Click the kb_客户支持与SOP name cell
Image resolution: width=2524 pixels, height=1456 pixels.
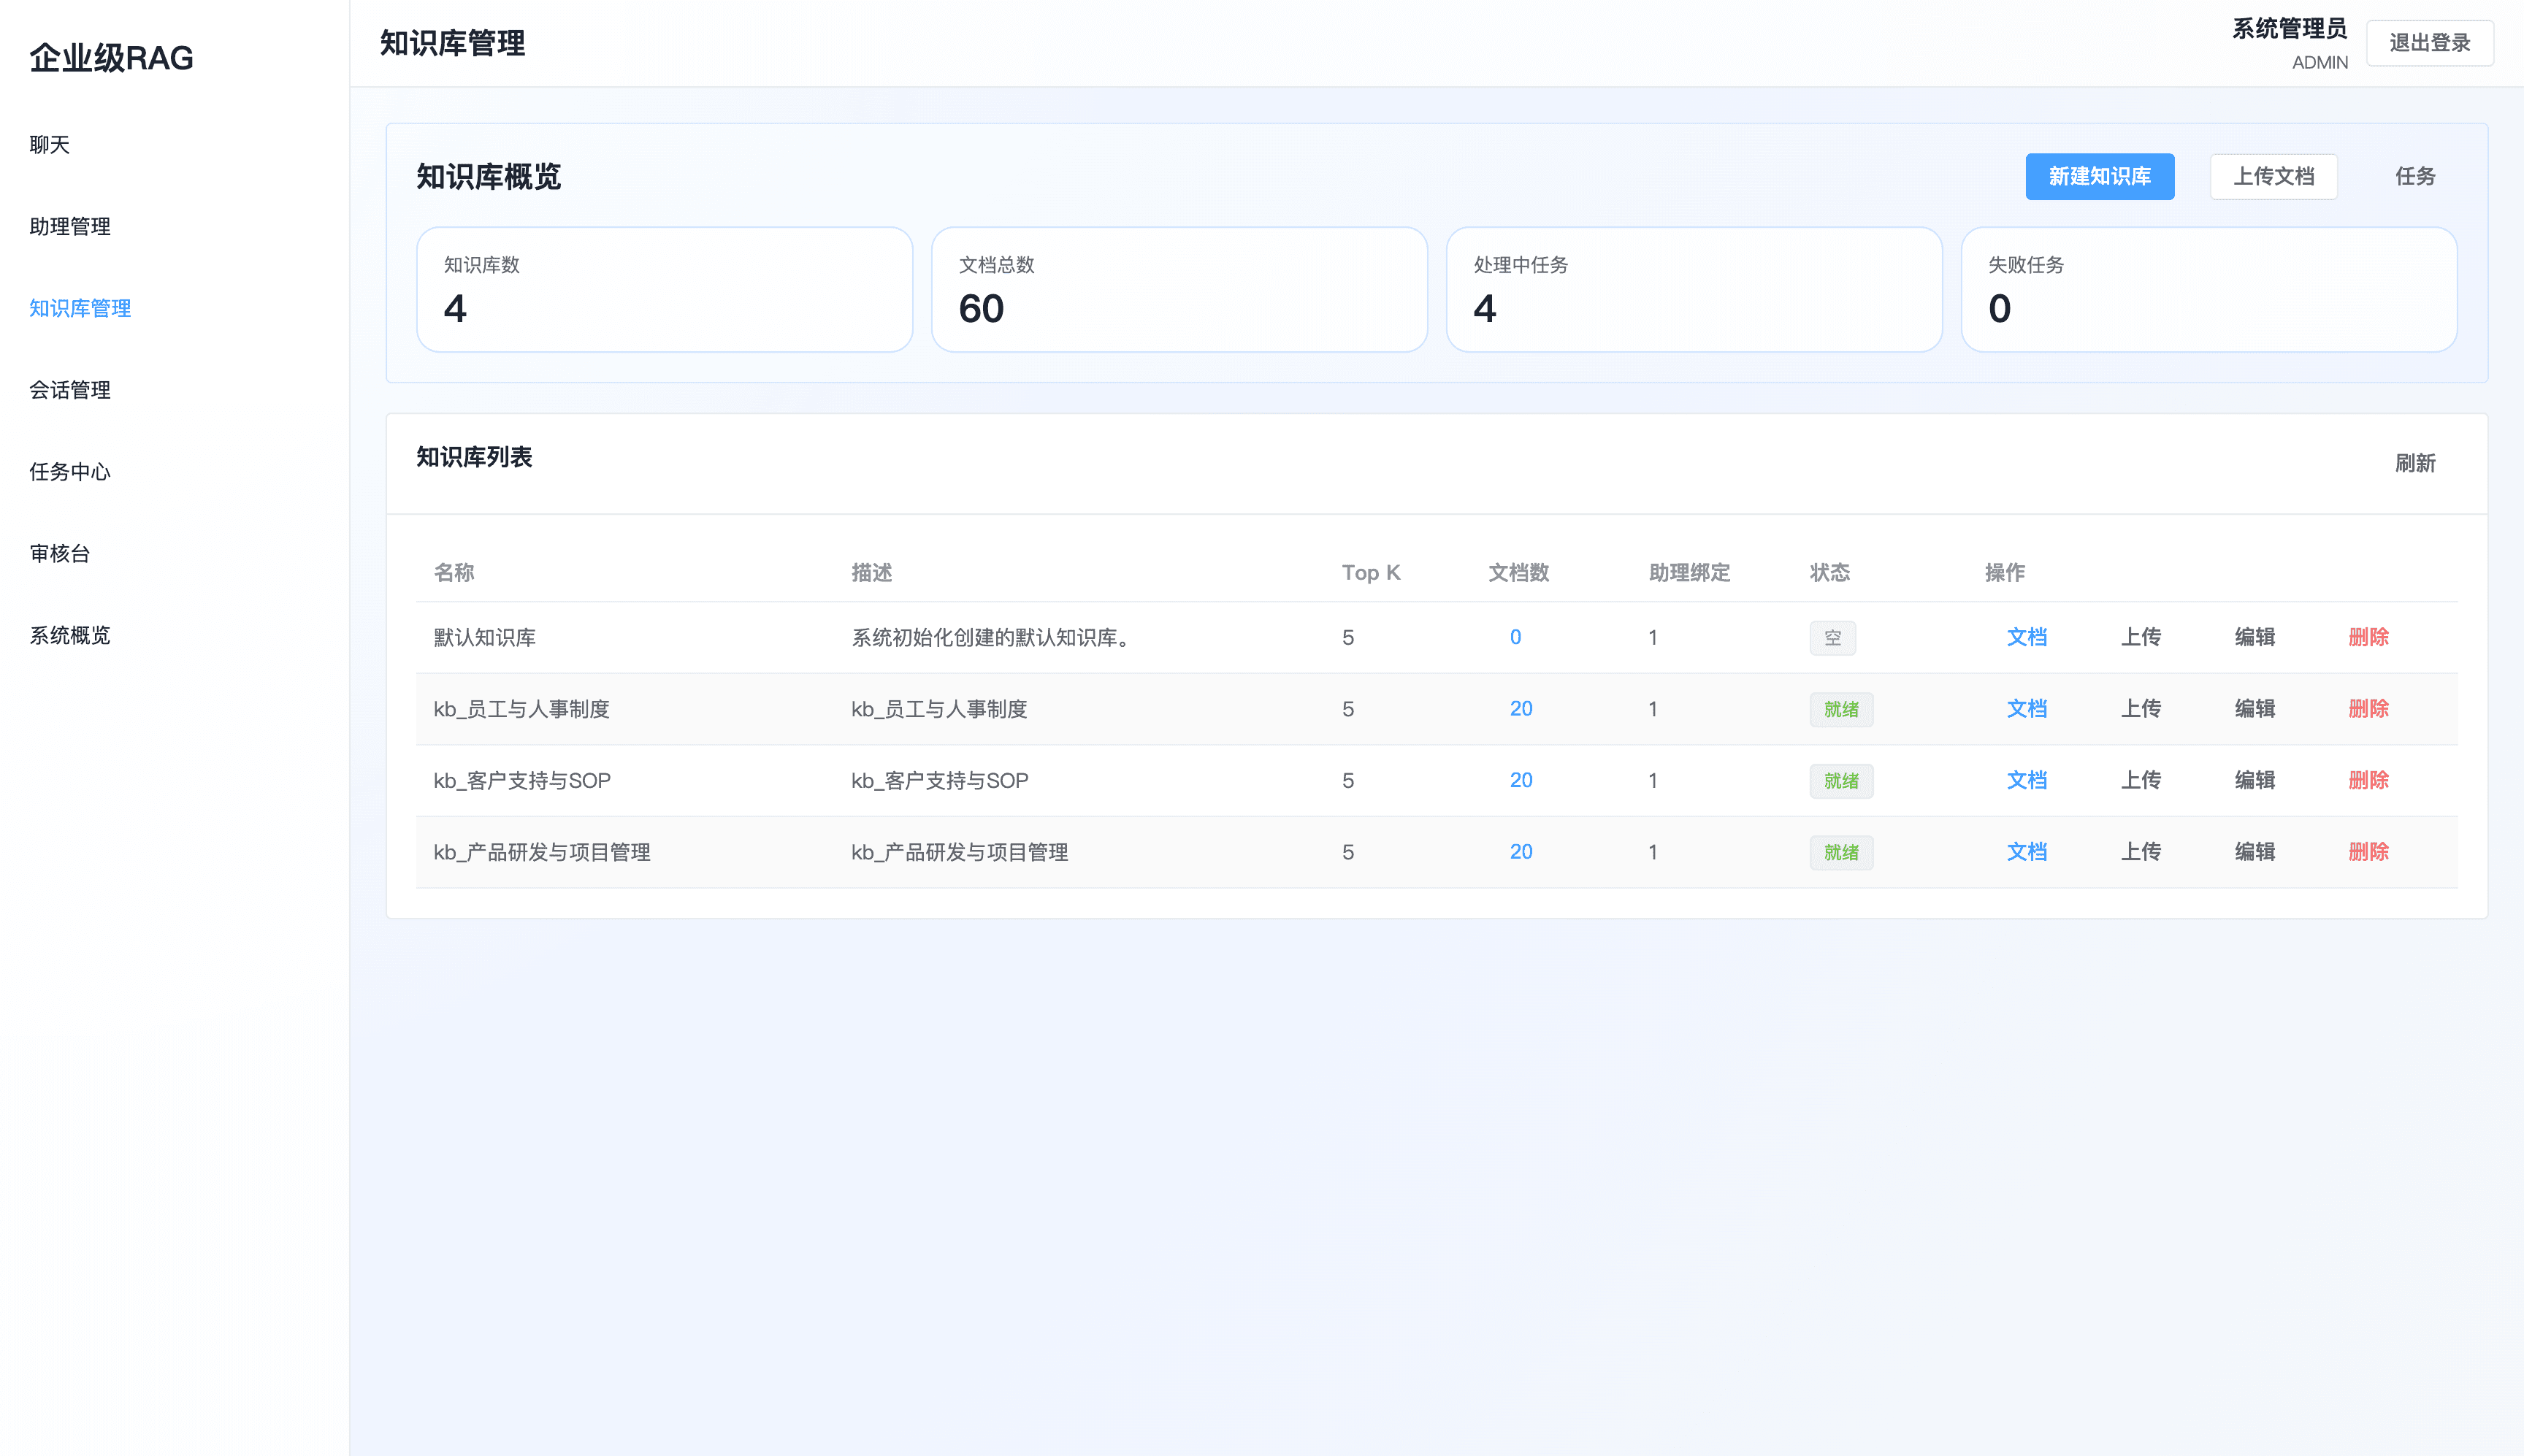pos(521,780)
